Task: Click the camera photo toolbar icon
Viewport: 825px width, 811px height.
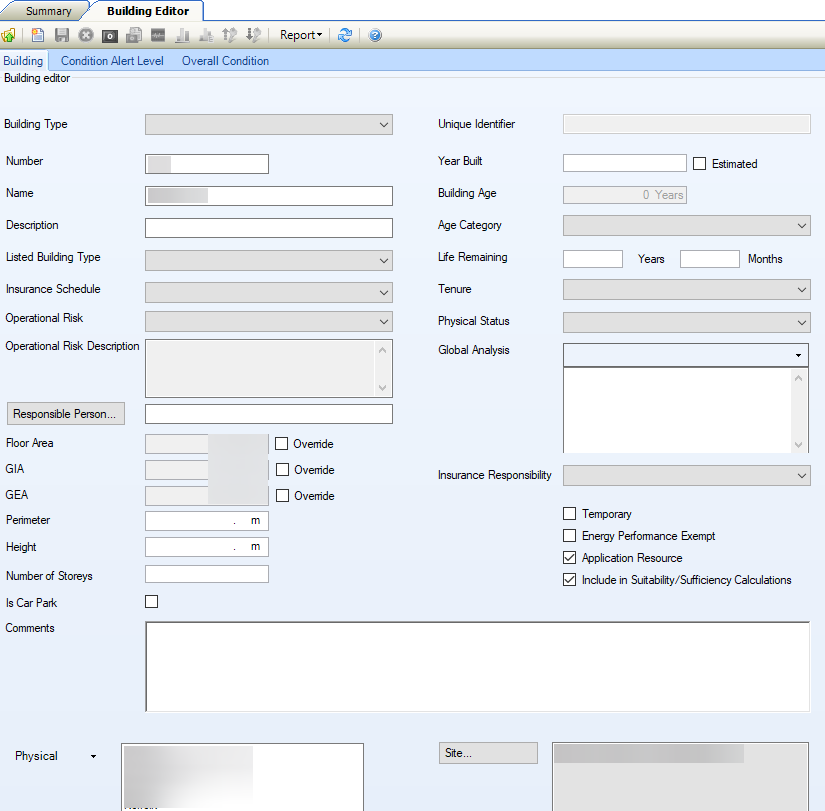Action: pos(110,35)
